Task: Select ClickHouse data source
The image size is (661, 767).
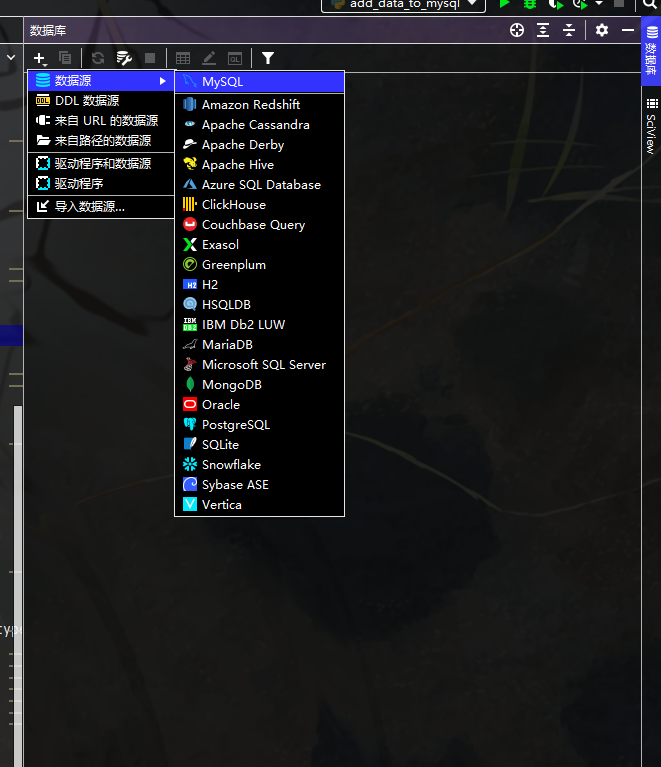Action: pos(259,204)
